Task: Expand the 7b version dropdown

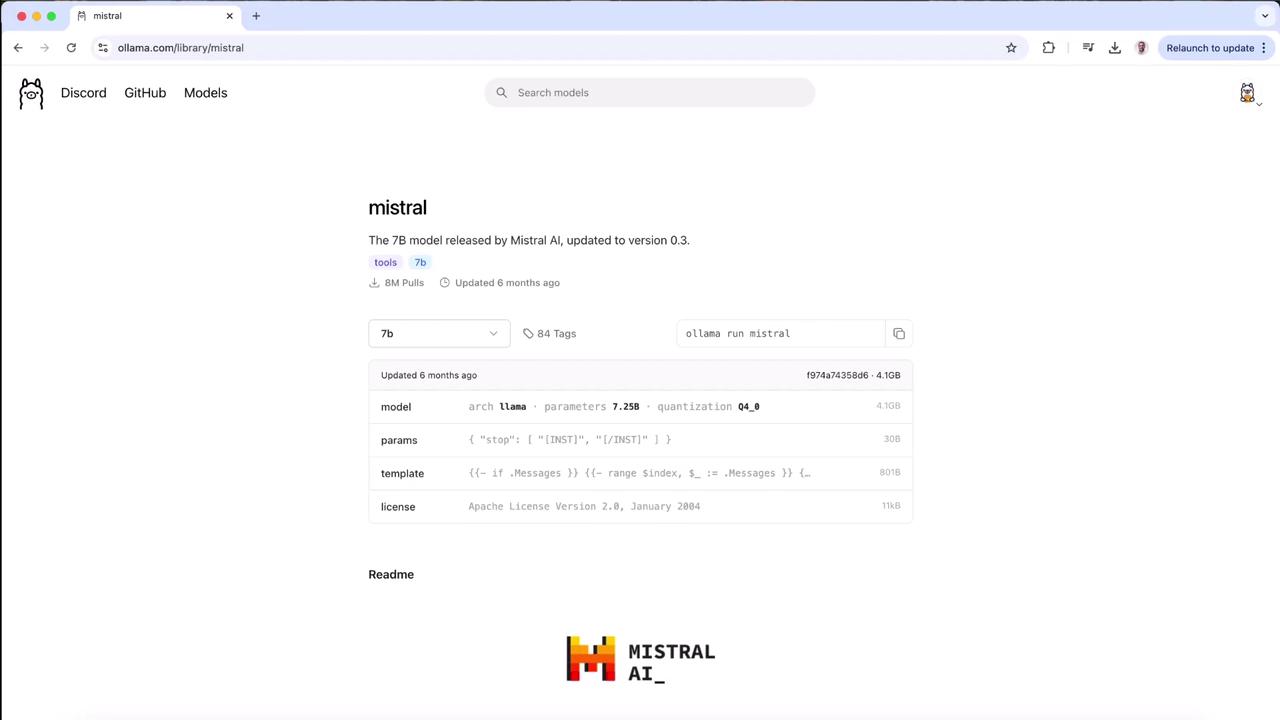Action: coord(439,333)
